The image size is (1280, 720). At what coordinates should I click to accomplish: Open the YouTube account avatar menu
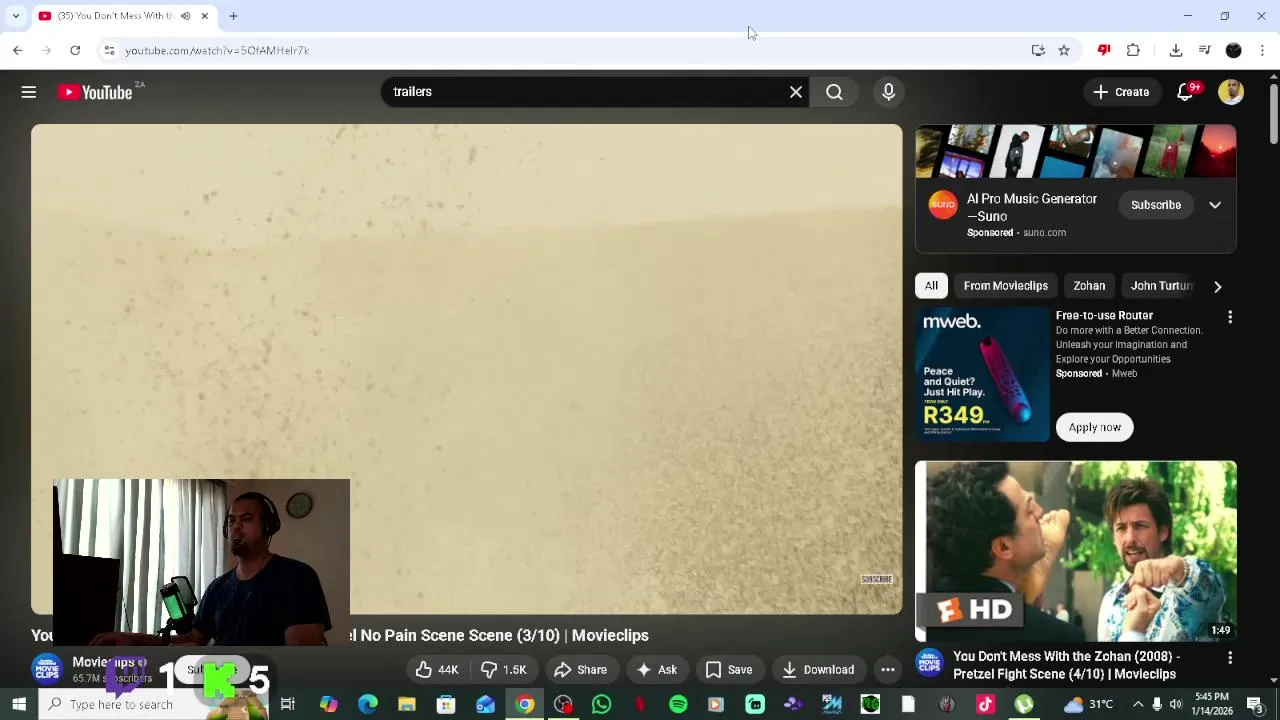point(1231,92)
